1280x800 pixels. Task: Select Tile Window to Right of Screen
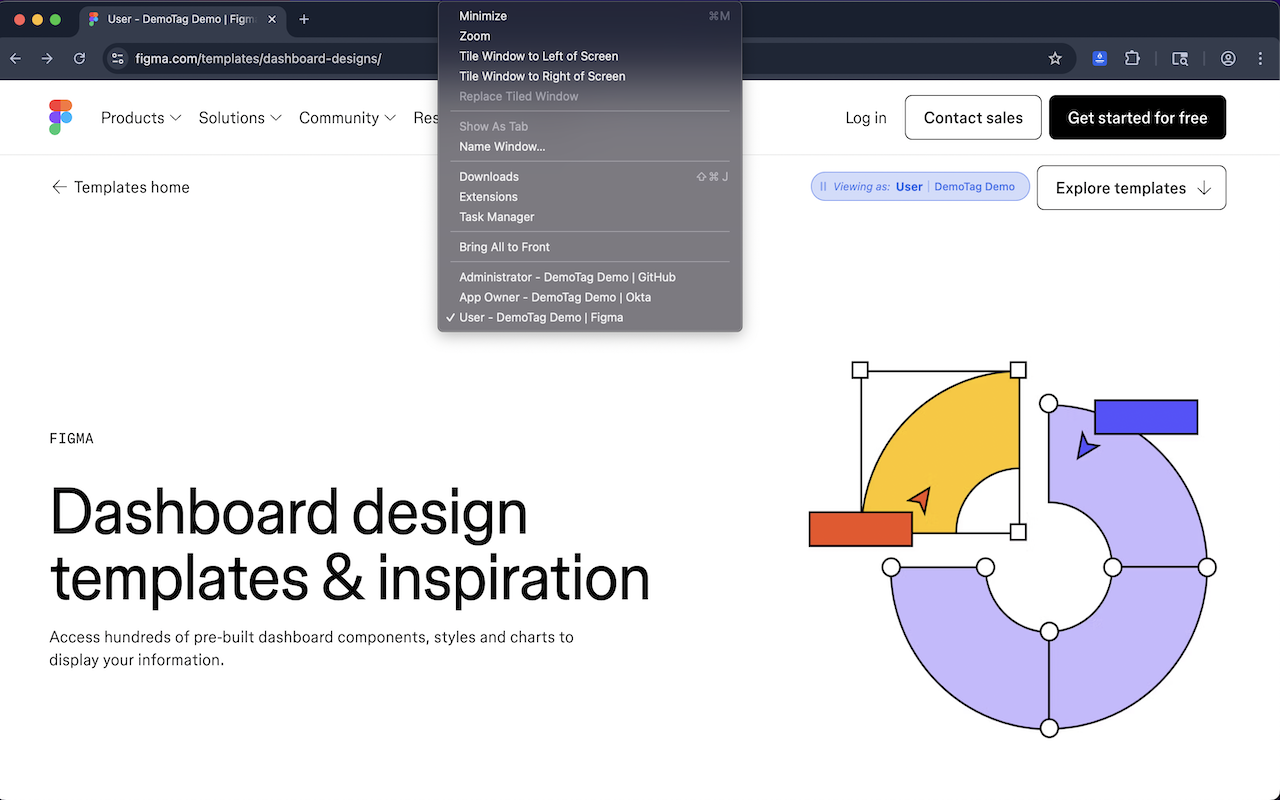pos(590,76)
